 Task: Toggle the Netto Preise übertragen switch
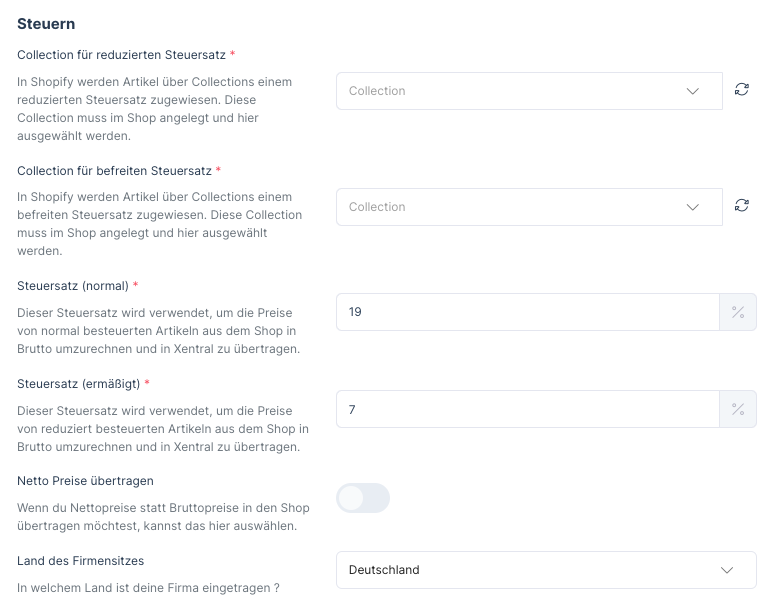362,498
